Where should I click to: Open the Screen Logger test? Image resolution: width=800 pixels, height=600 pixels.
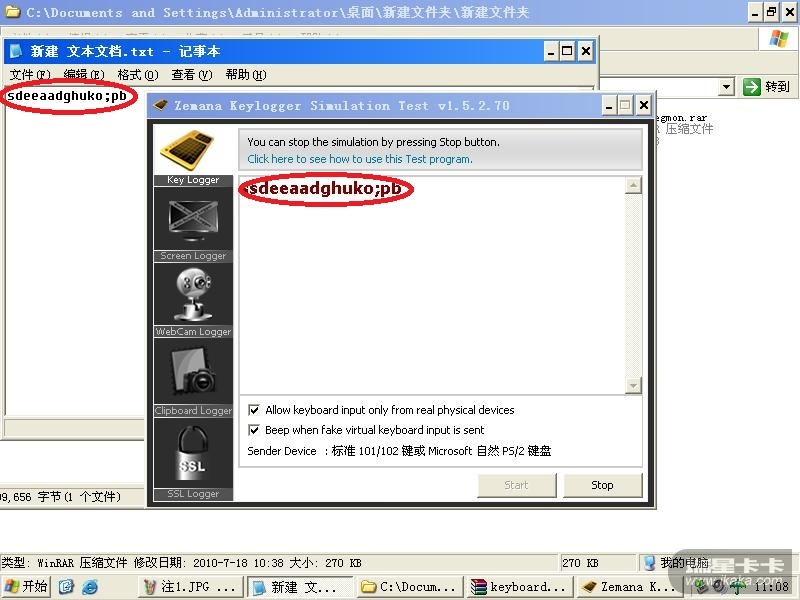[193, 224]
